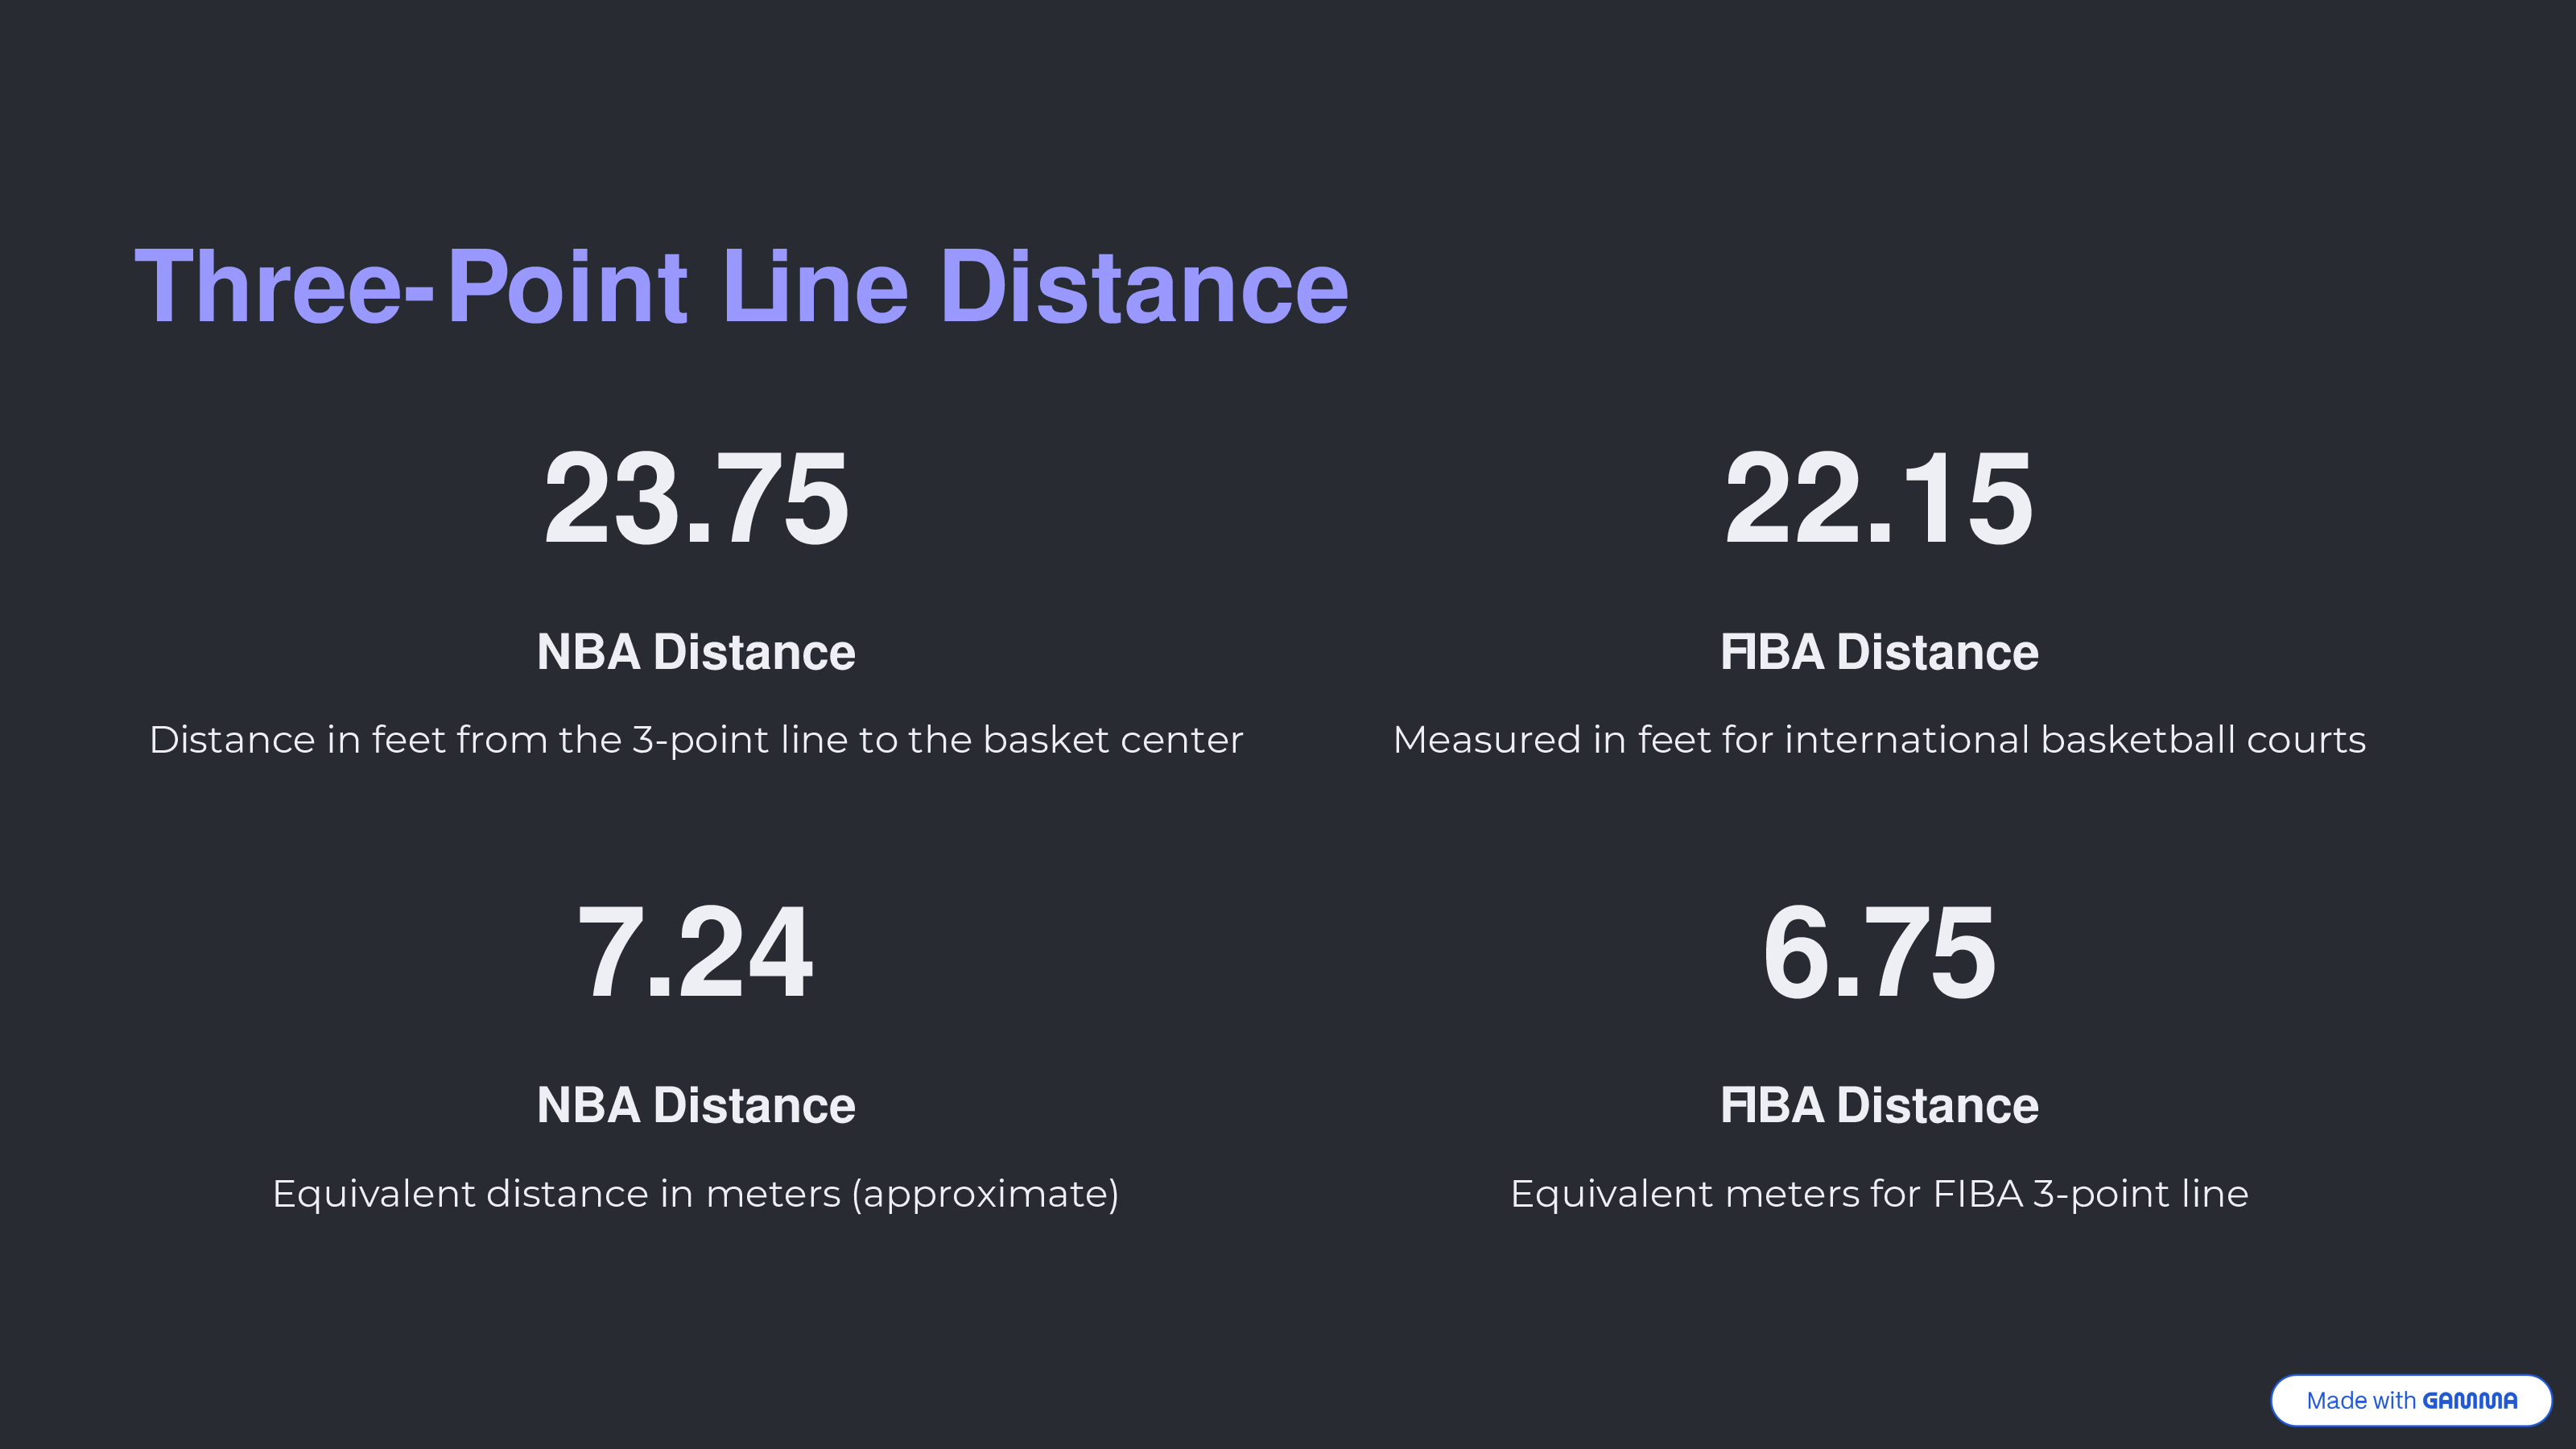The width and height of the screenshot is (2576, 1449).
Task: Click the Equivalent distance in meters text
Action: (x=696, y=1194)
